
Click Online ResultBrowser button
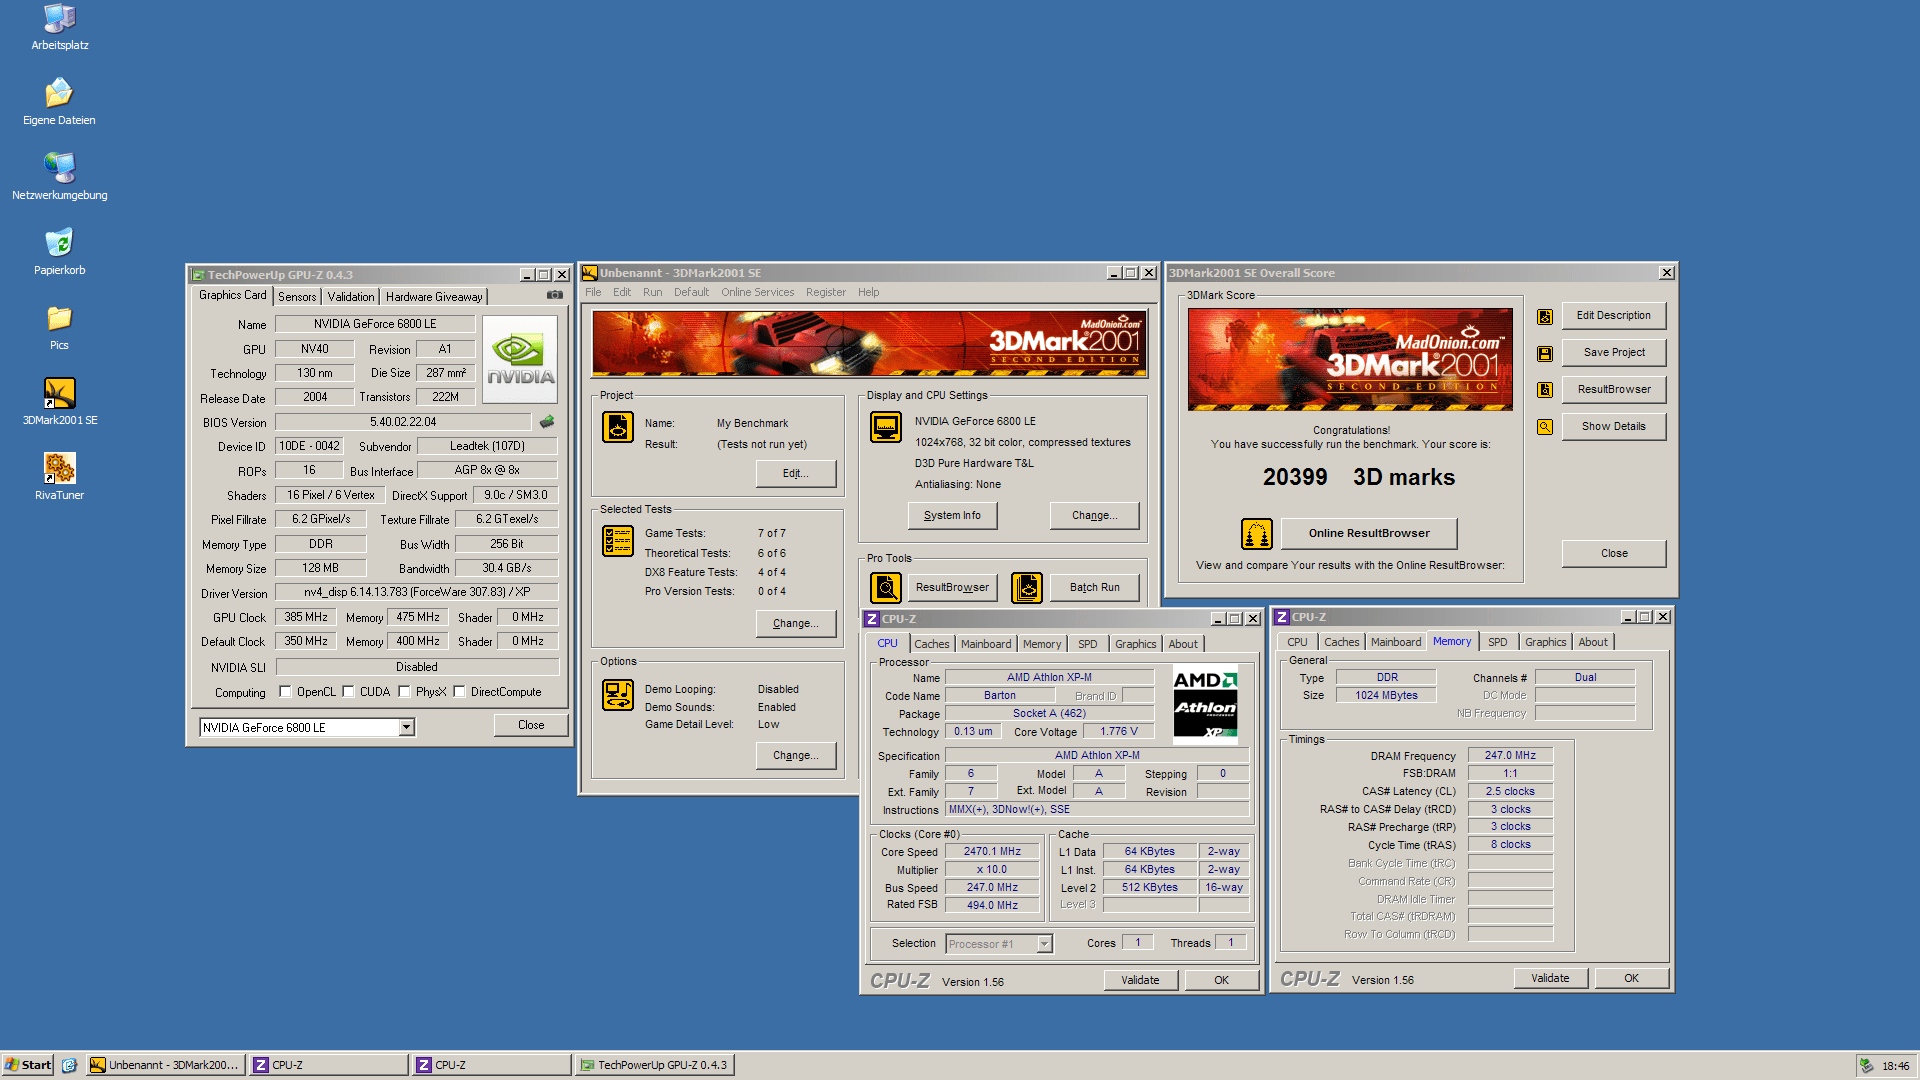[1369, 533]
